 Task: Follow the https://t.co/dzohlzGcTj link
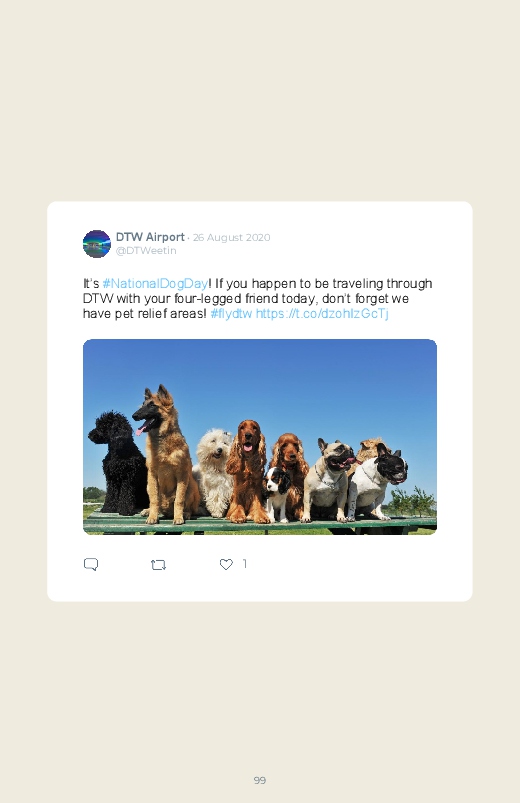coord(322,313)
